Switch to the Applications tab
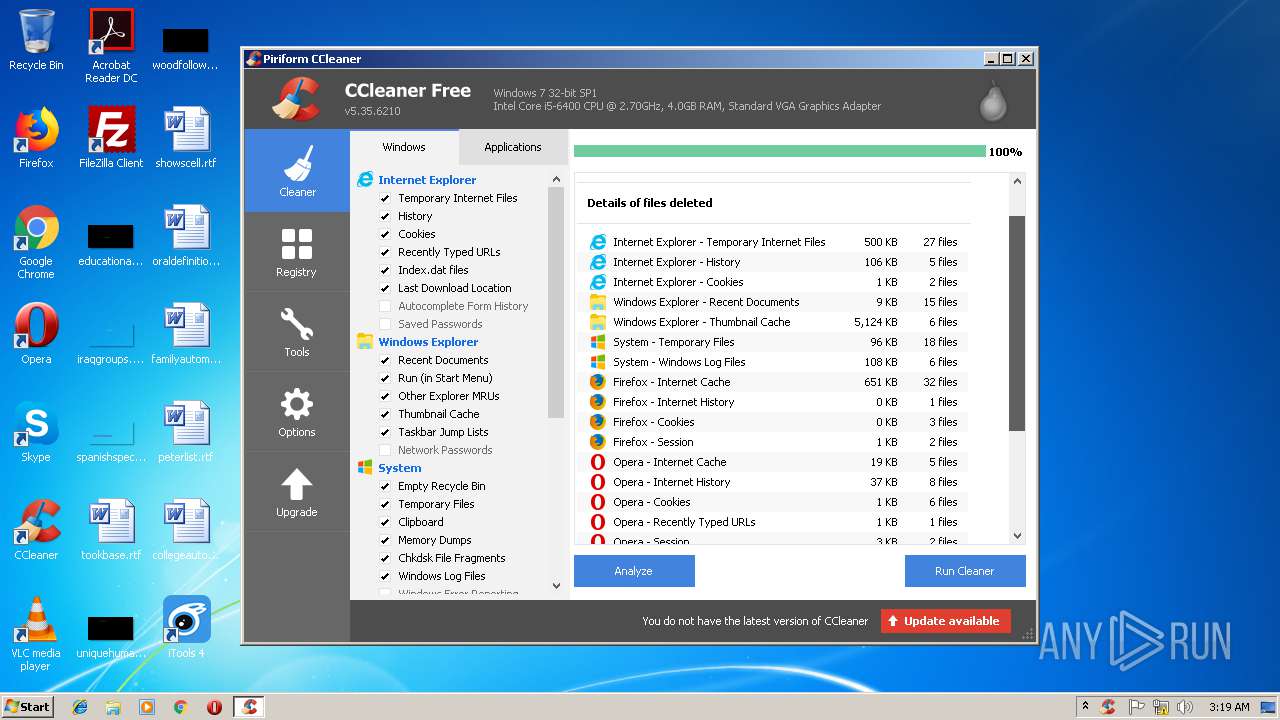Image resolution: width=1280 pixels, height=720 pixels. coord(513,147)
